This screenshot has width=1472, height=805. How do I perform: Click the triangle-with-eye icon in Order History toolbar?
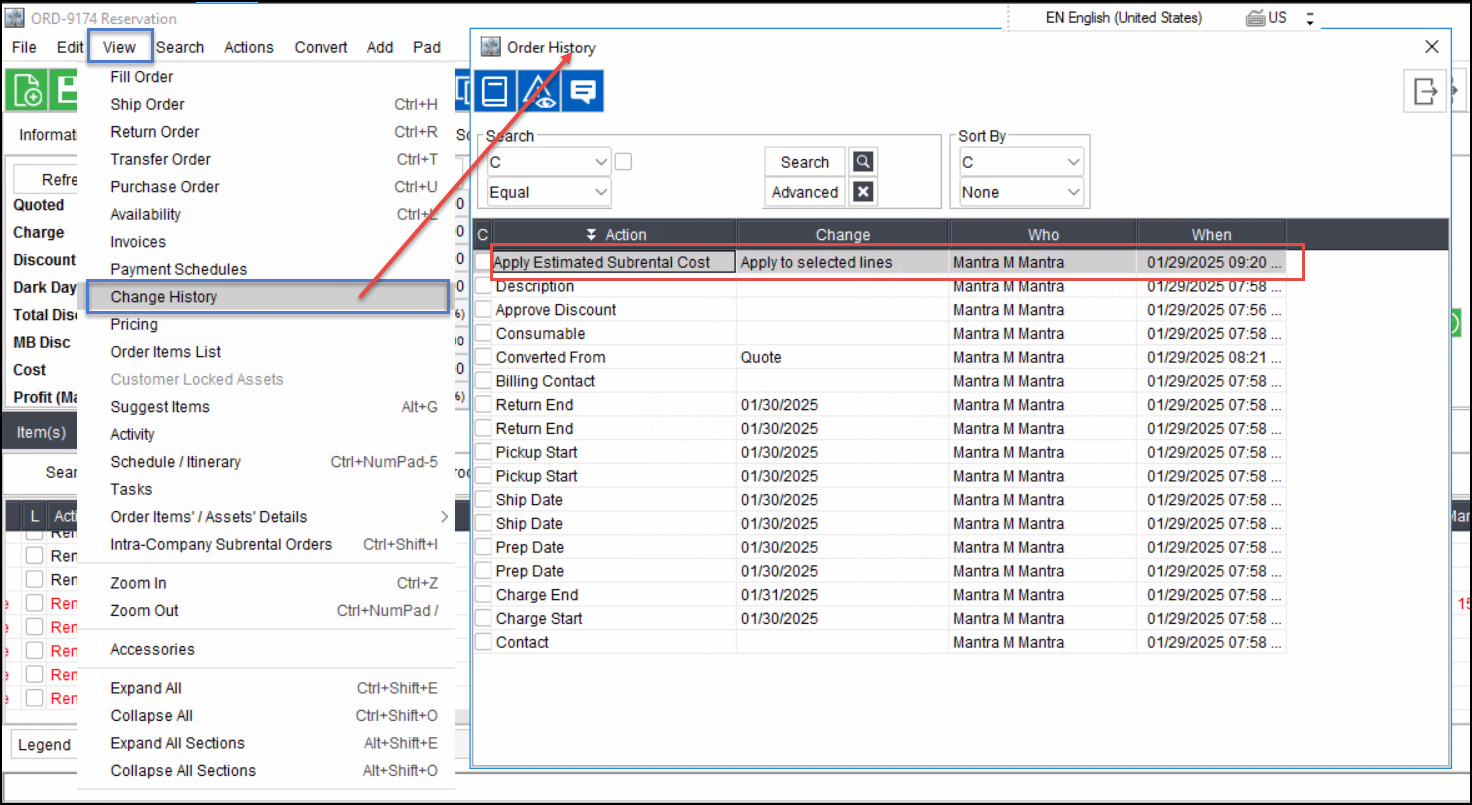click(540, 91)
